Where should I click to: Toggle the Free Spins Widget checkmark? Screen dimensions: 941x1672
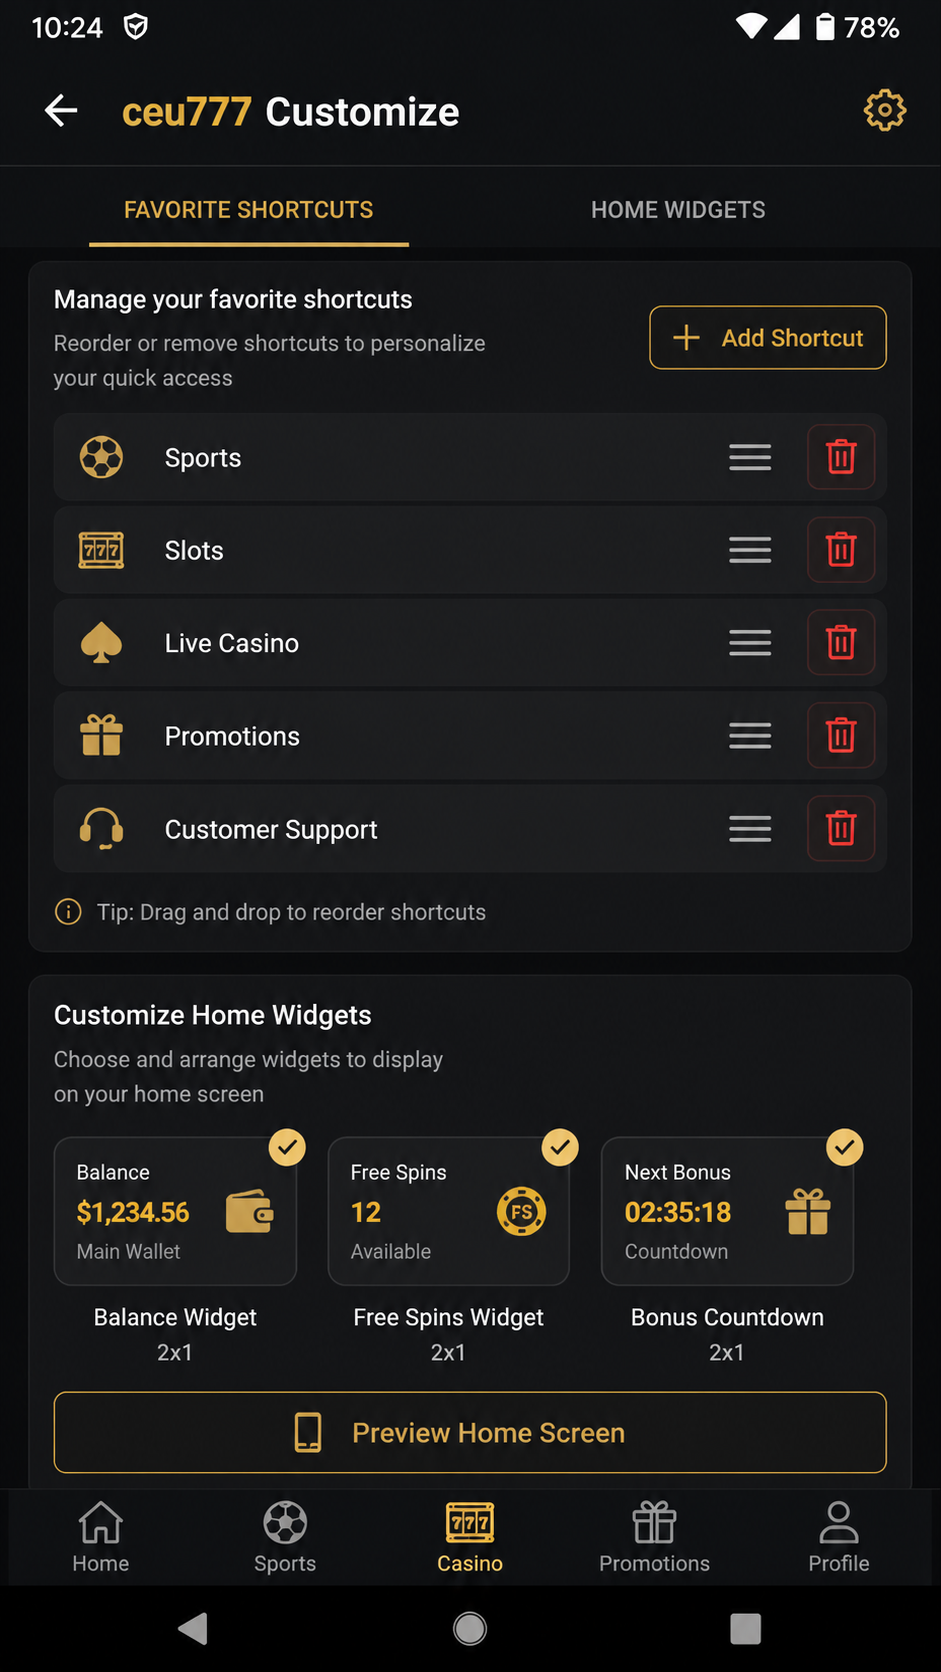tap(560, 1147)
